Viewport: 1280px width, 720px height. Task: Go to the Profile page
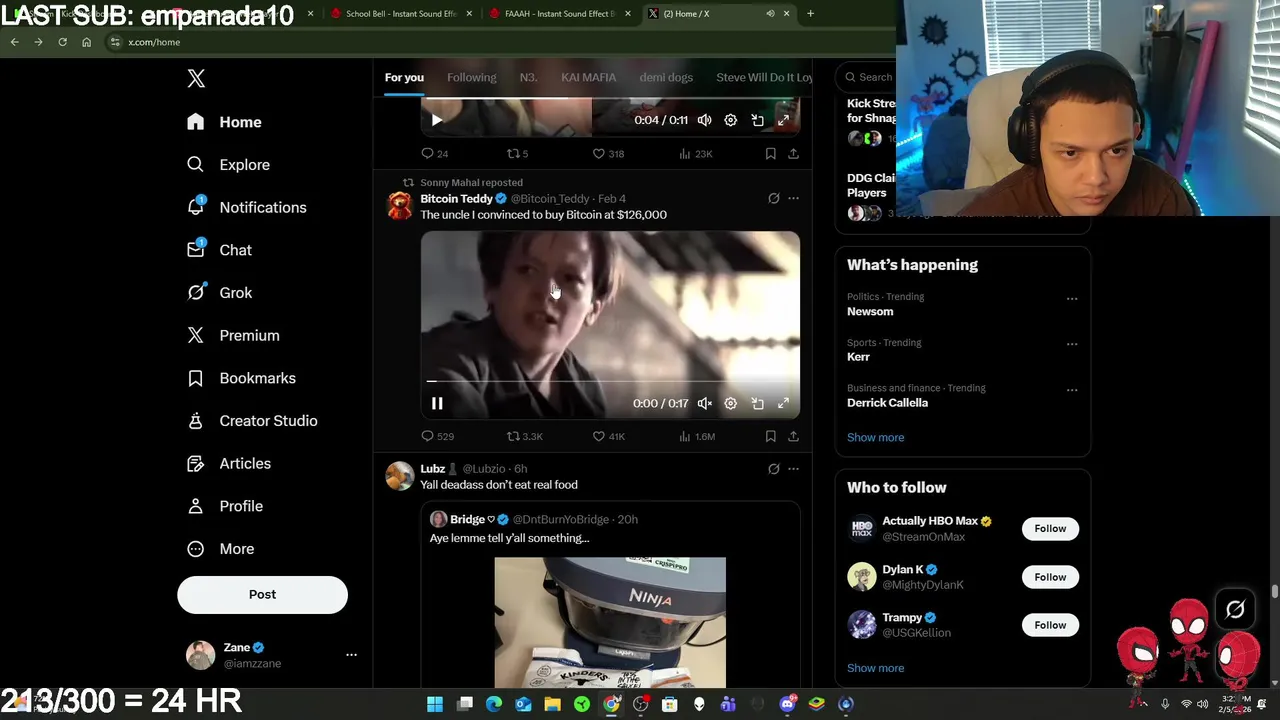(x=225, y=506)
